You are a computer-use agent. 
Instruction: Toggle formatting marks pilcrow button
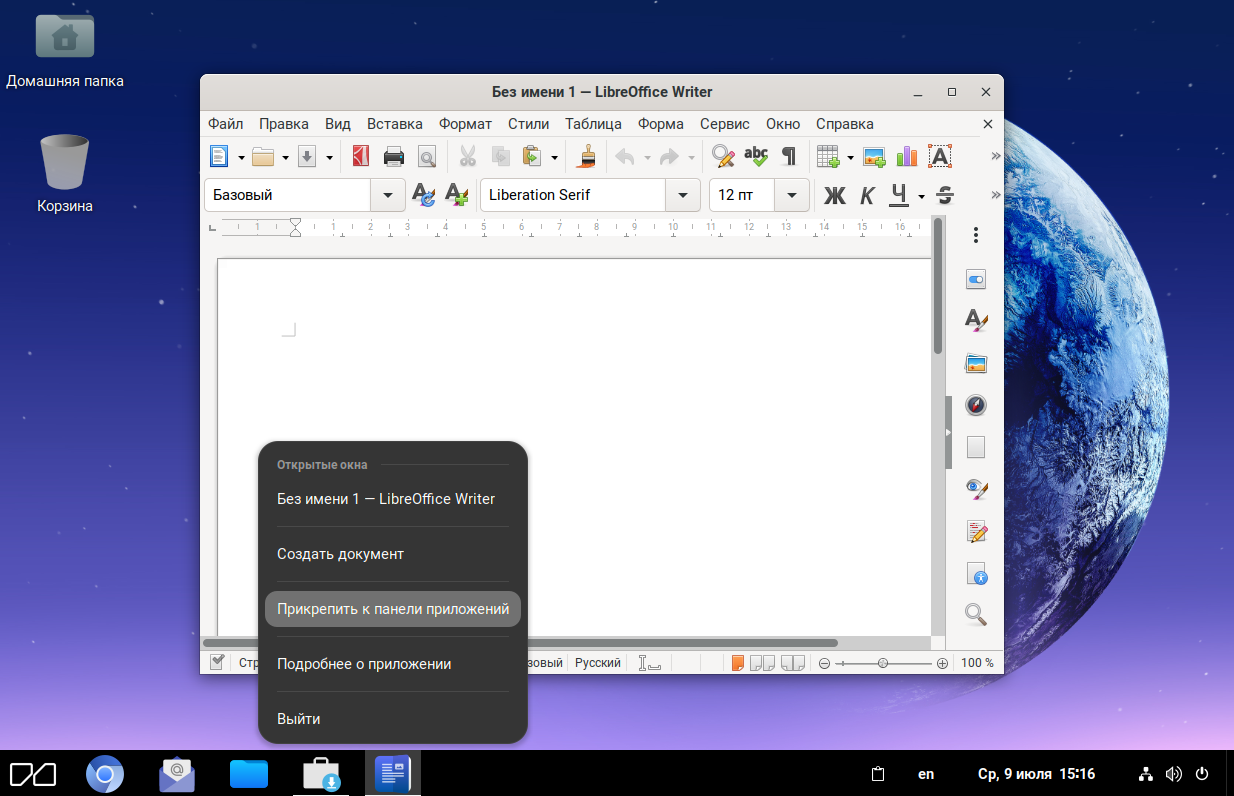pos(789,157)
